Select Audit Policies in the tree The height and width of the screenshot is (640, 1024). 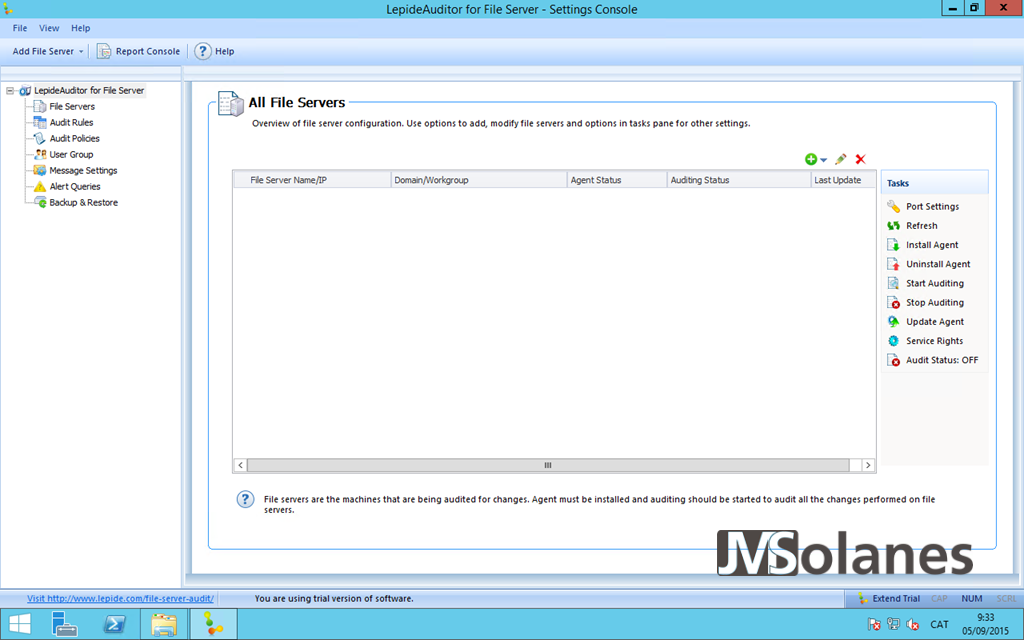74,138
